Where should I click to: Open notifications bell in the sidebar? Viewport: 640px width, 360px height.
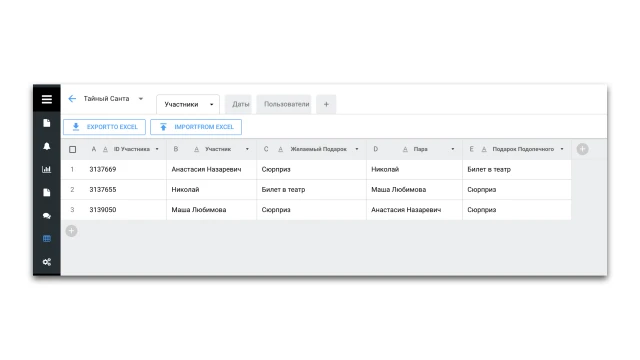pyautogui.click(x=47, y=146)
